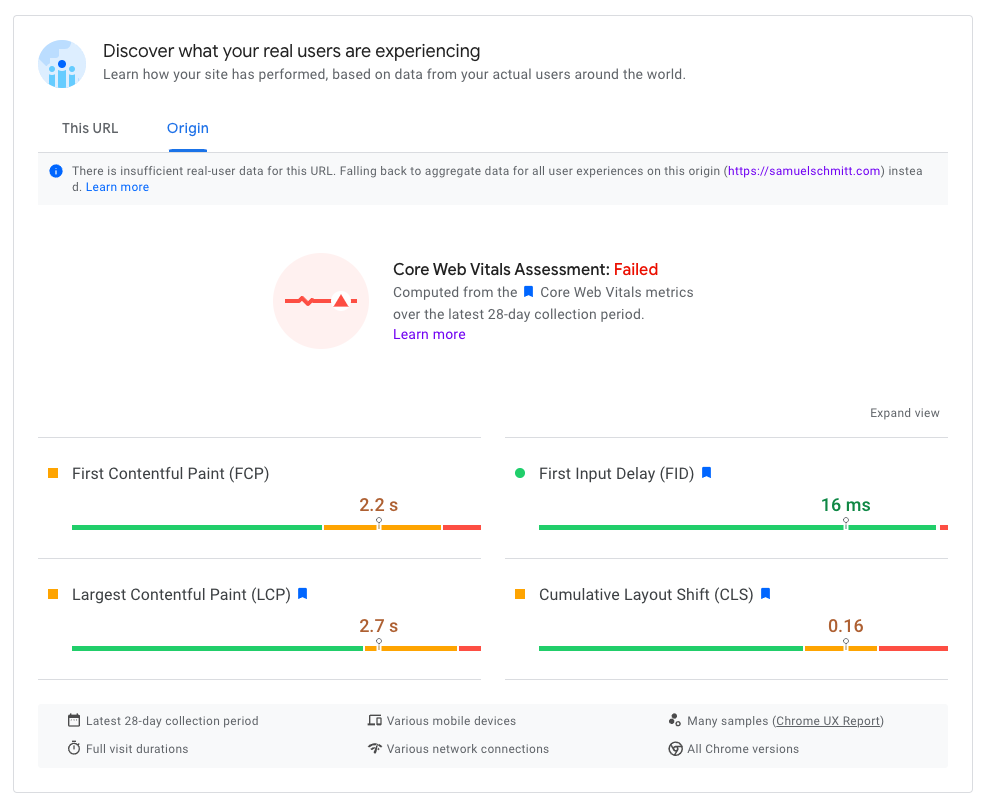This screenshot has width=993, height=808.
Task: Click the blue info icon in the banner
Action: tap(56, 171)
